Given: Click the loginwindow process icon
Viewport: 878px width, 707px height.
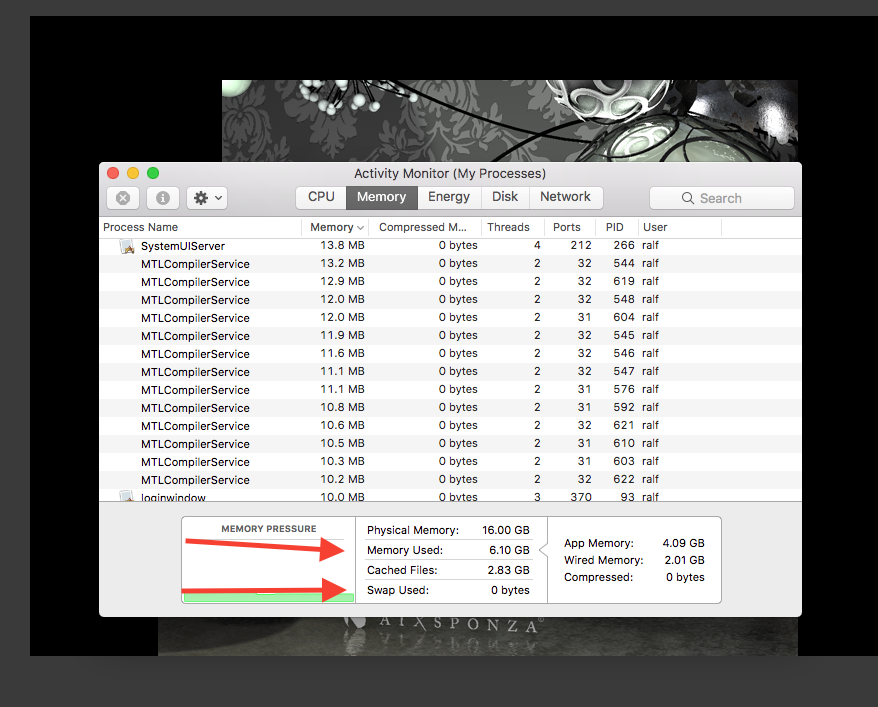Looking at the screenshot, I should (127, 496).
